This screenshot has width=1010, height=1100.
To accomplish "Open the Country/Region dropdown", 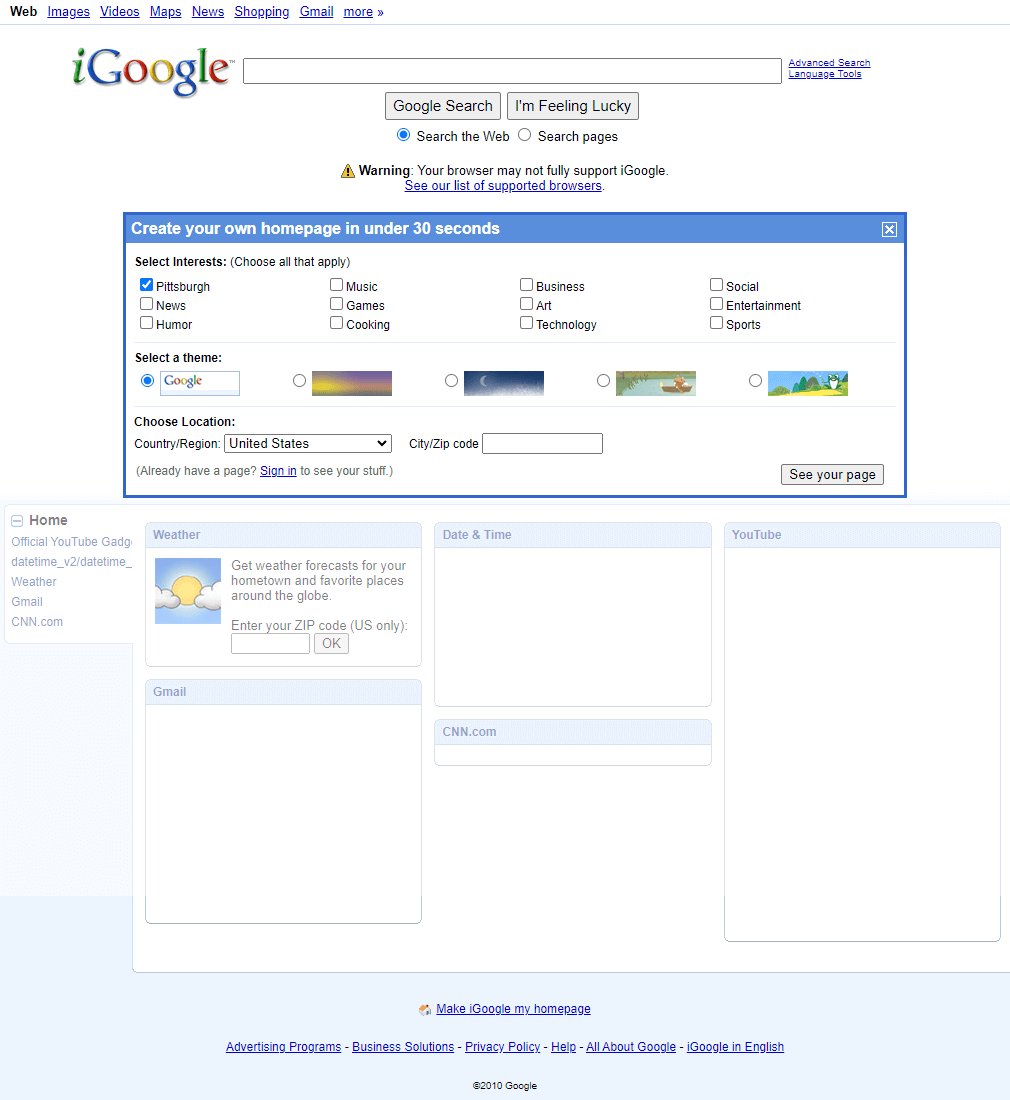I will 308,443.
